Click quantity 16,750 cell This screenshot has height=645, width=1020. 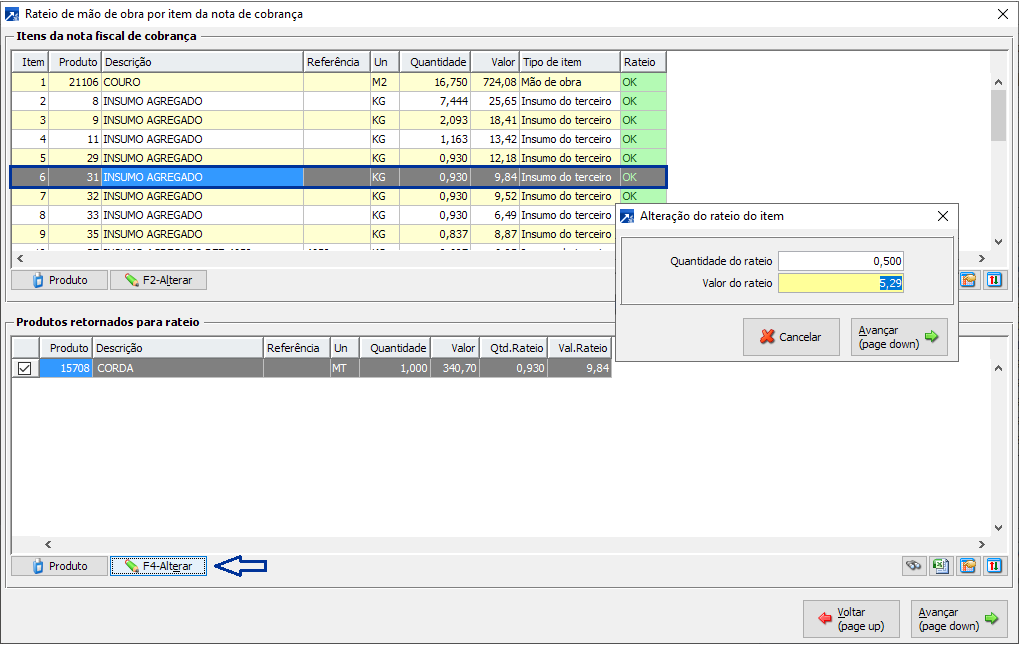(435, 82)
